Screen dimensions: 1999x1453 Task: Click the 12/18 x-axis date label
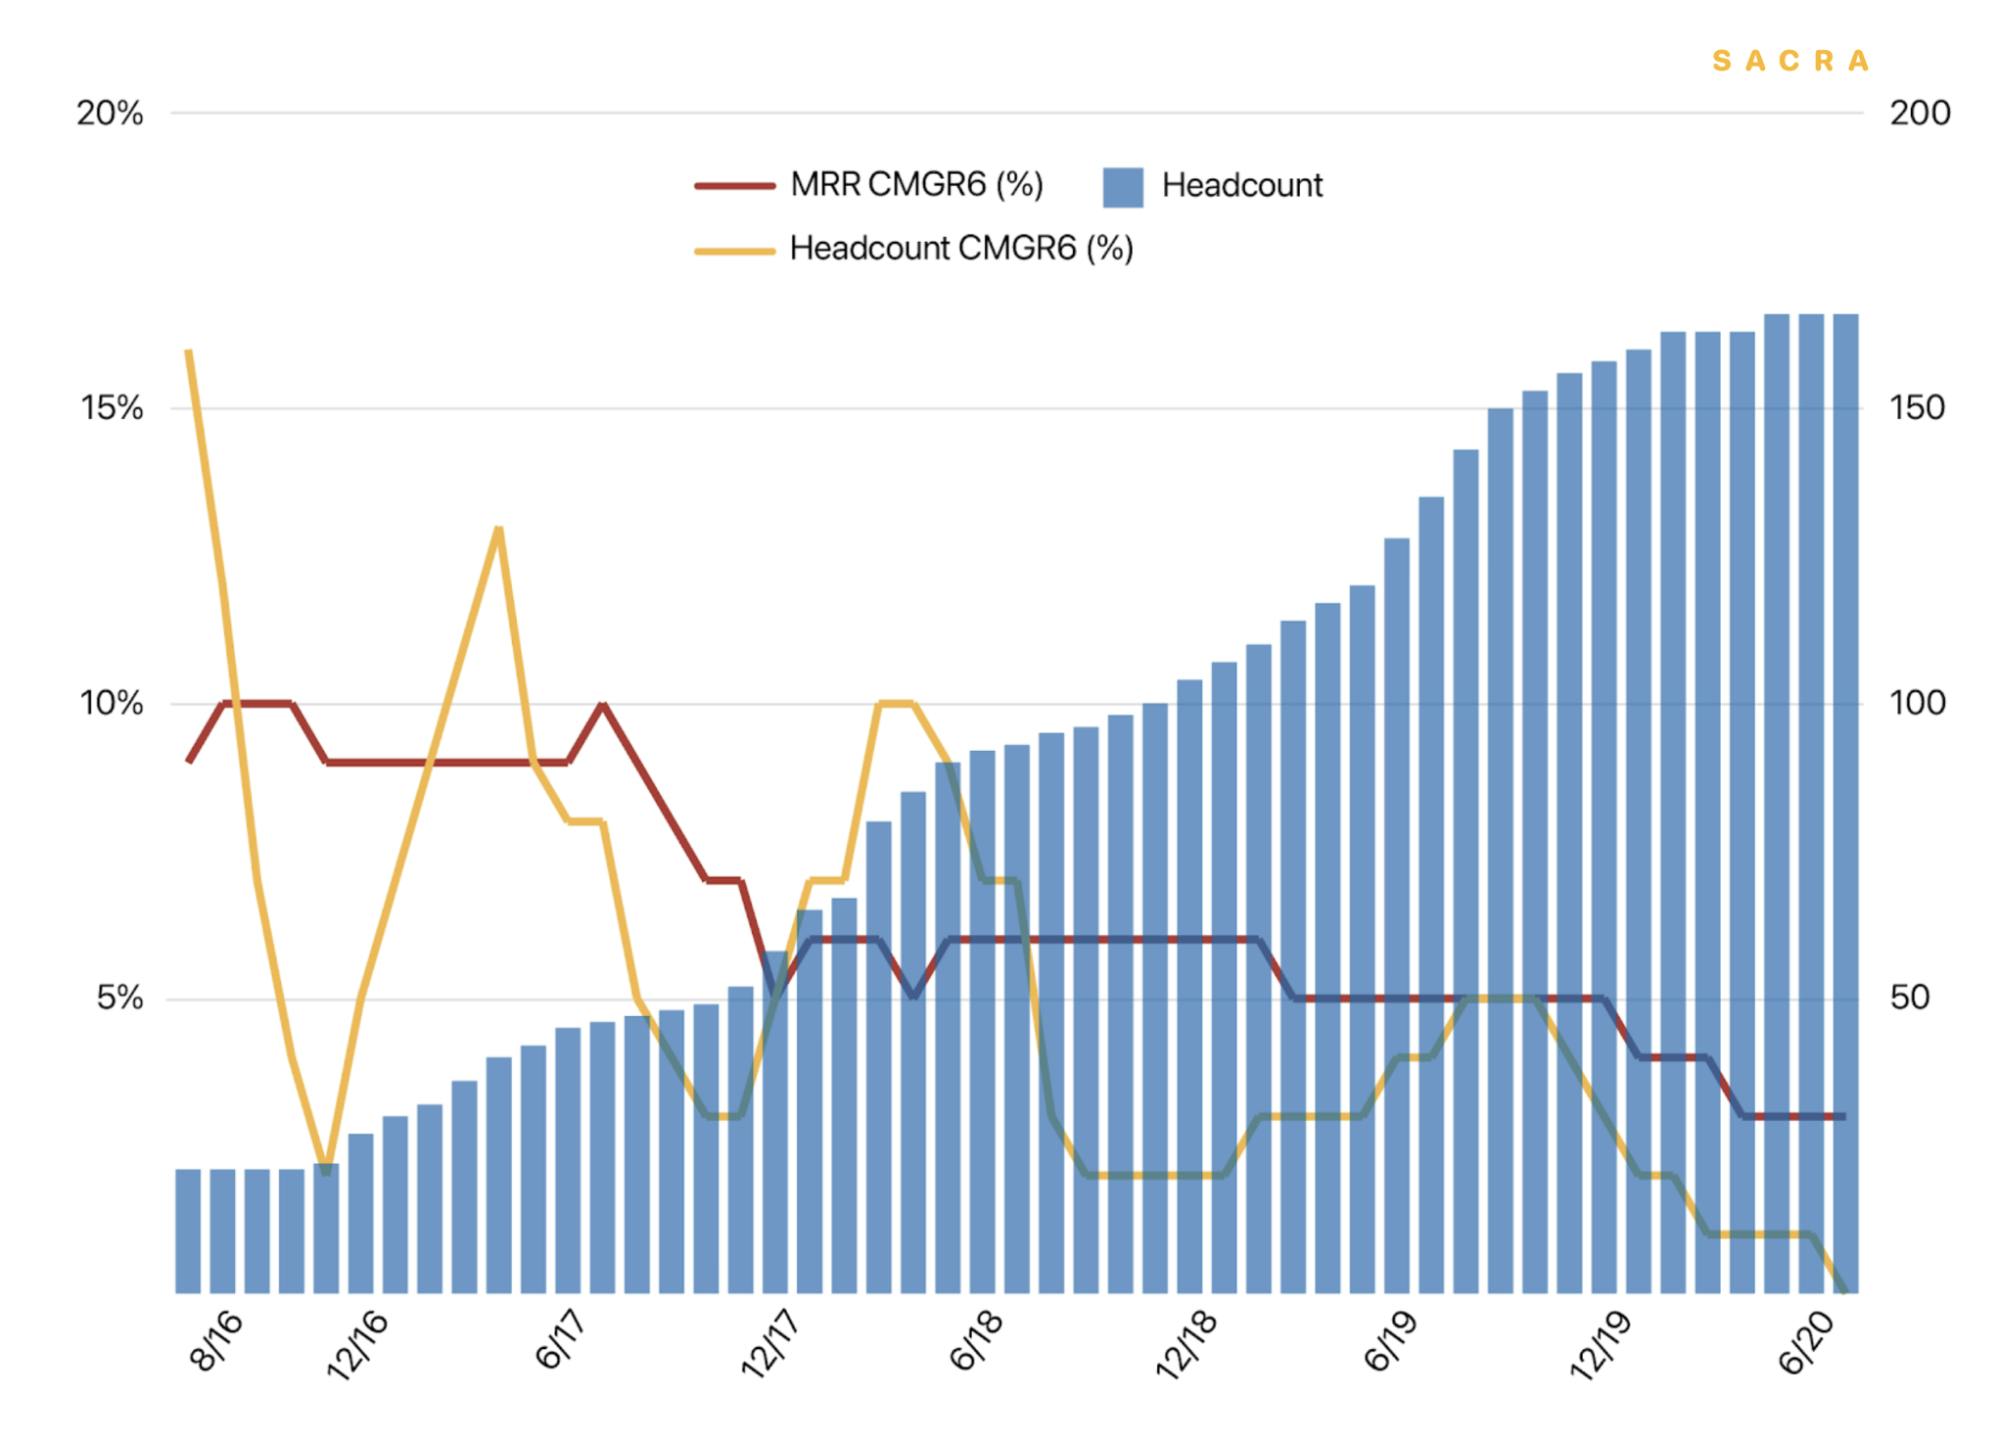point(1187,1346)
